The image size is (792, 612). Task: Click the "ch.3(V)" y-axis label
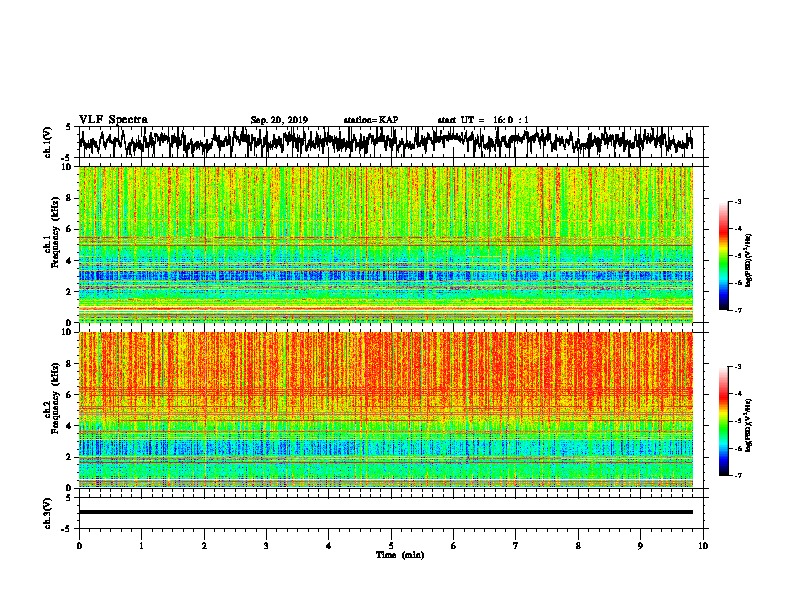48,513
